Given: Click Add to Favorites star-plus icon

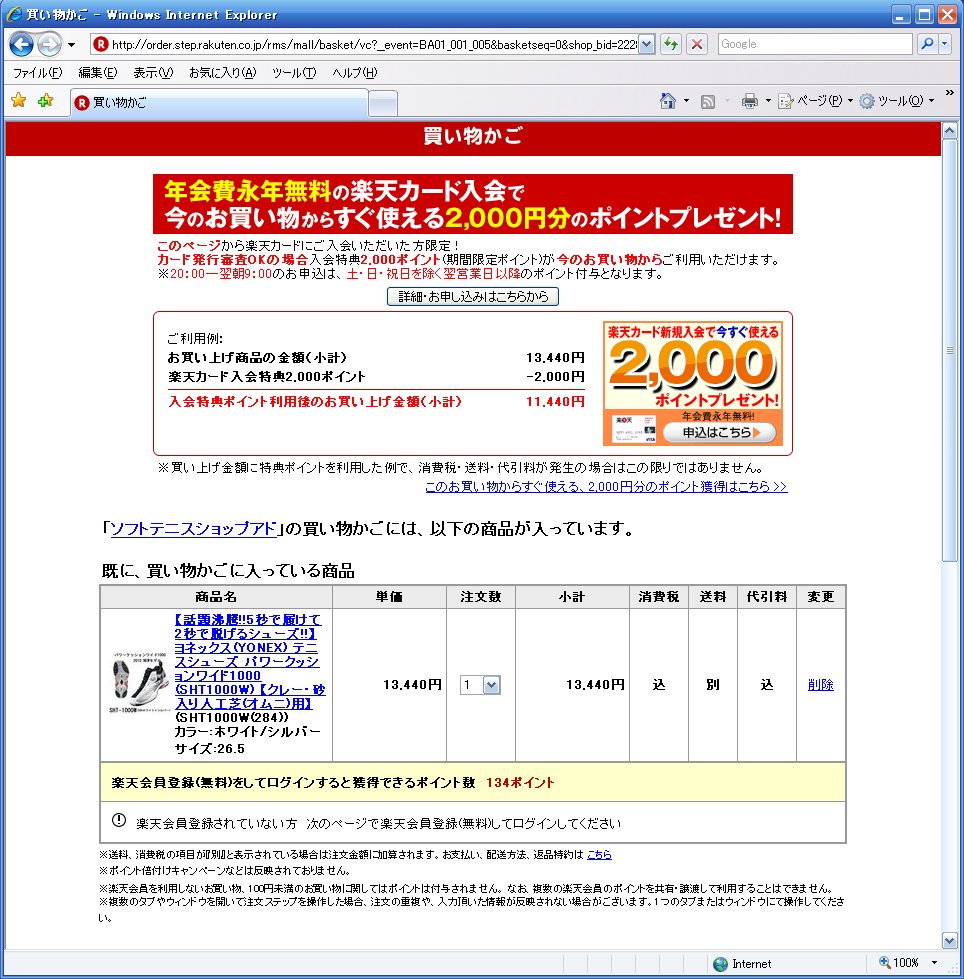Looking at the screenshot, I should pyautogui.click(x=46, y=101).
